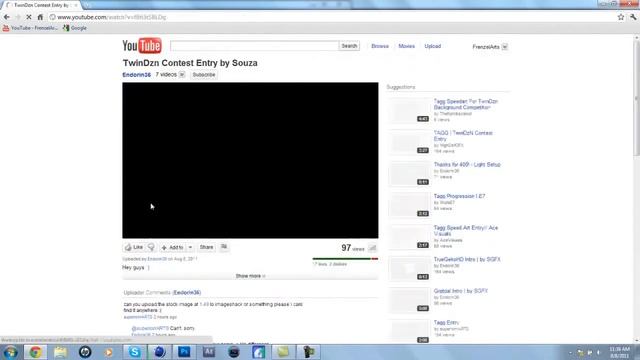This screenshot has height=360, width=640.
Task: Click the browser Forward arrow
Action: (18, 17)
